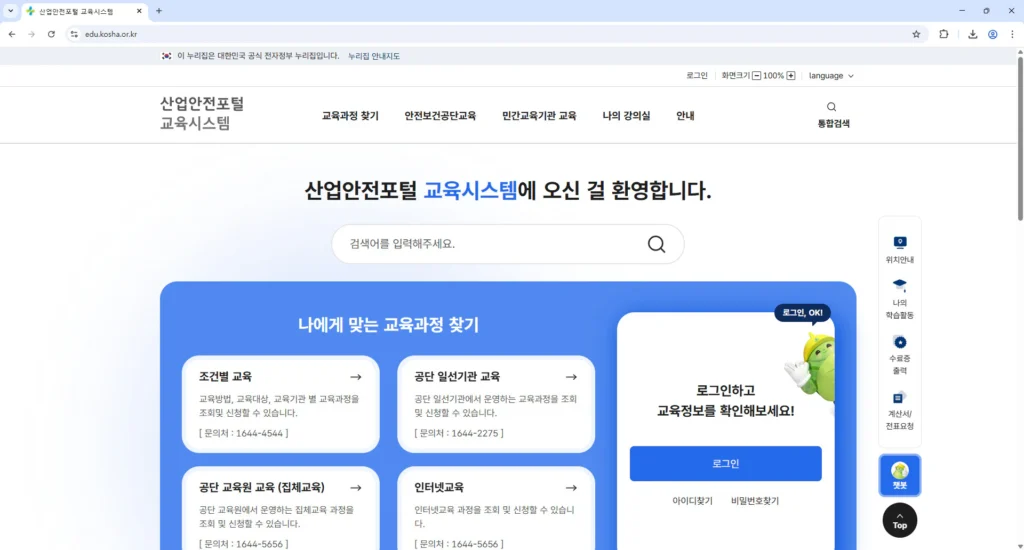Viewport: 1024px width, 550px height.
Task: Click arrow on 공단 교육원 교육 (집체교육) card
Action: (x=355, y=488)
